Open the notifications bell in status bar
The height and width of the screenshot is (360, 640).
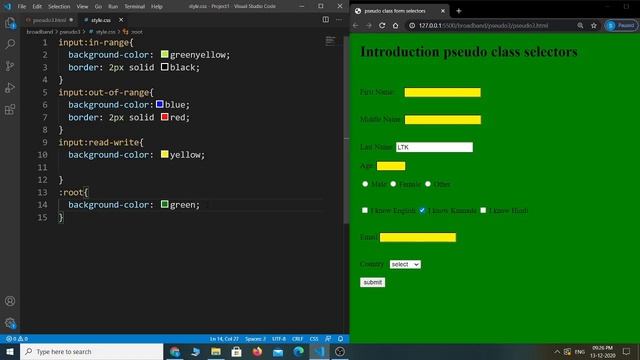point(340,339)
